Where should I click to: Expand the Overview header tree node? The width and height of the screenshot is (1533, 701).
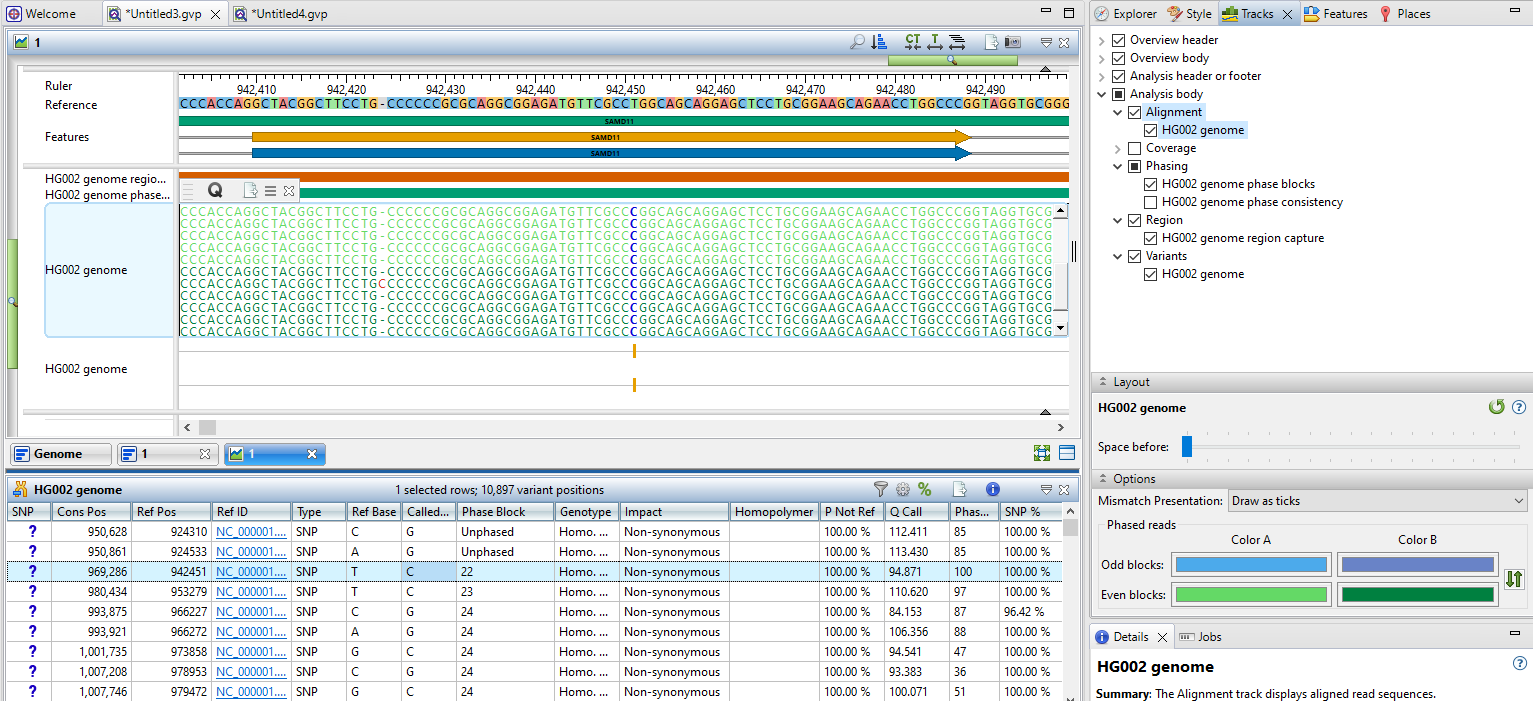(1102, 40)
